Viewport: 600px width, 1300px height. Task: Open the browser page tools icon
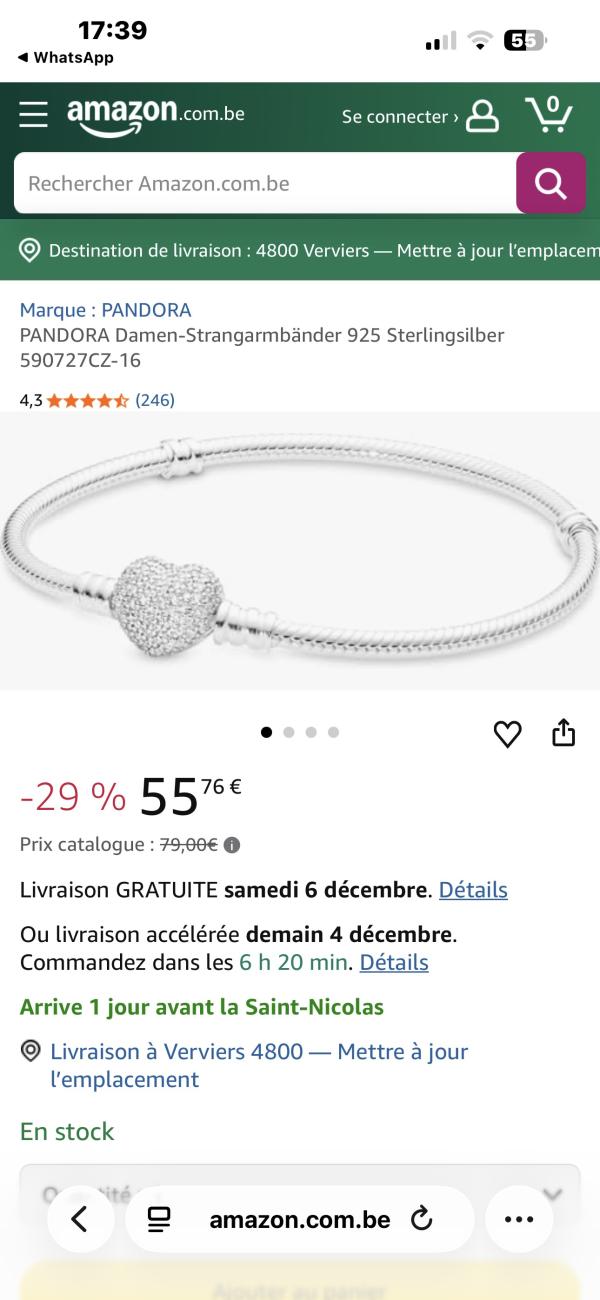point(158,1219)
